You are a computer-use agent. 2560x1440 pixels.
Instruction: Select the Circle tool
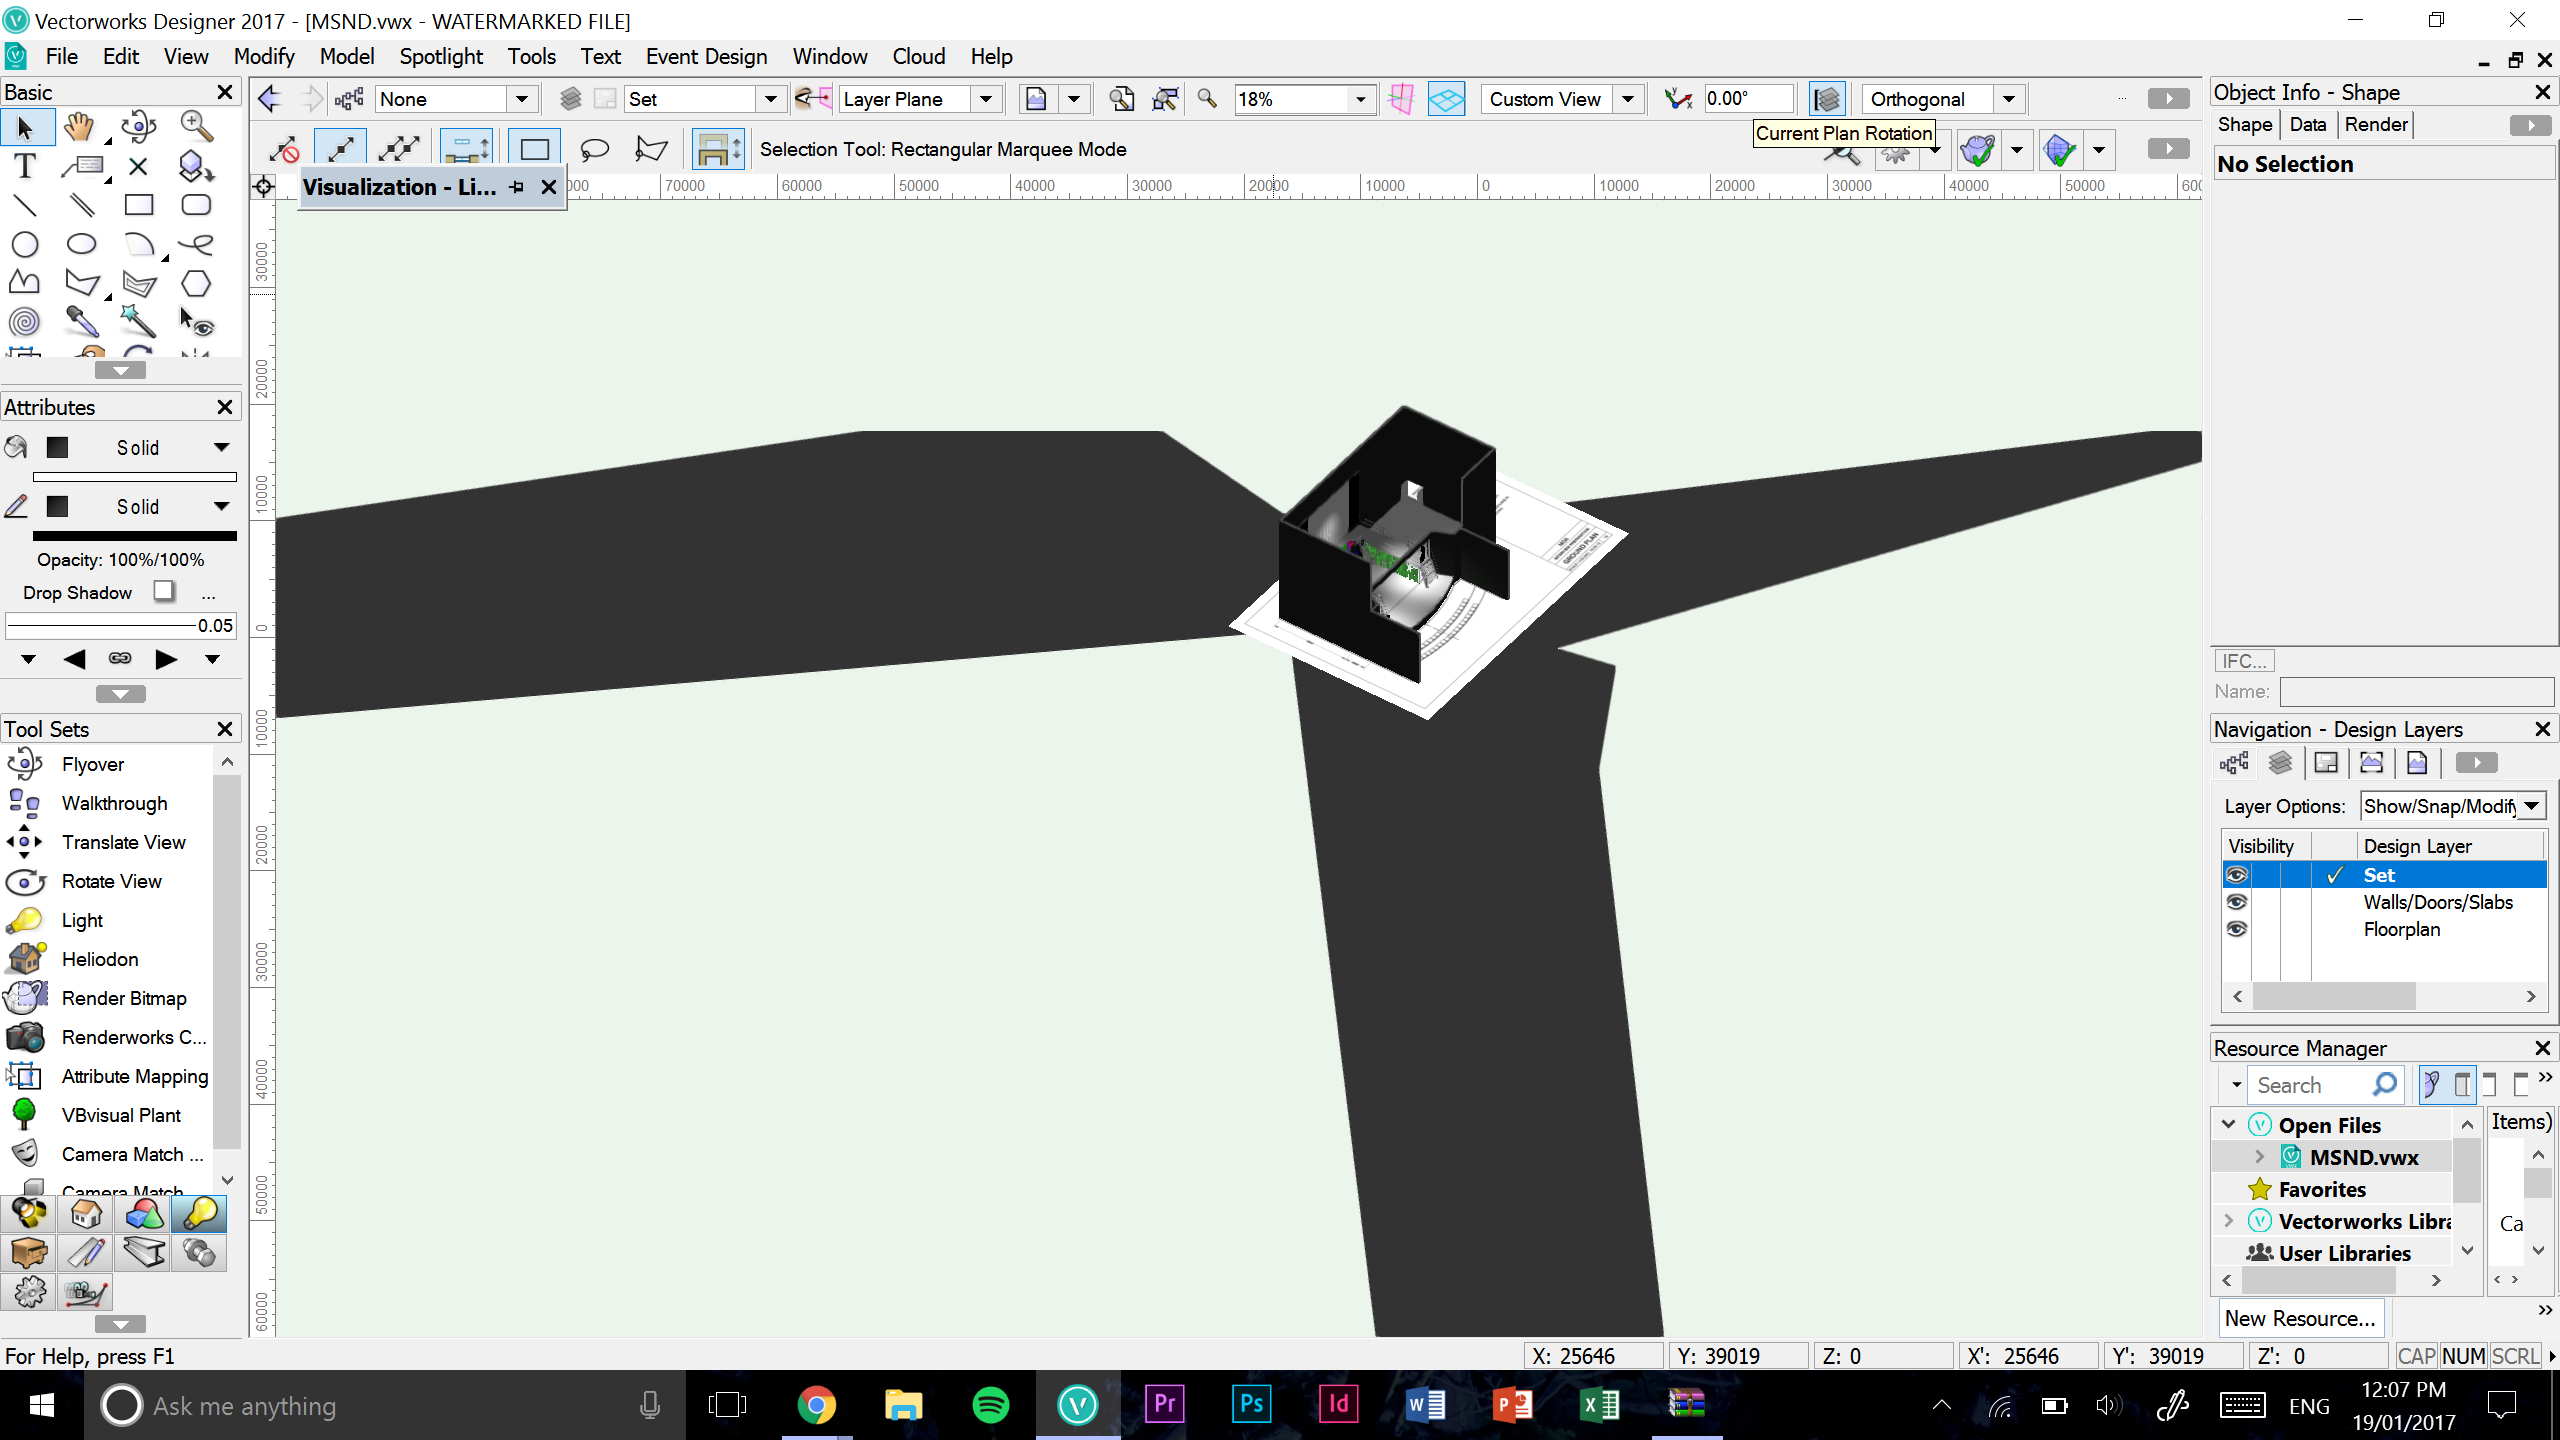[25, 244]
